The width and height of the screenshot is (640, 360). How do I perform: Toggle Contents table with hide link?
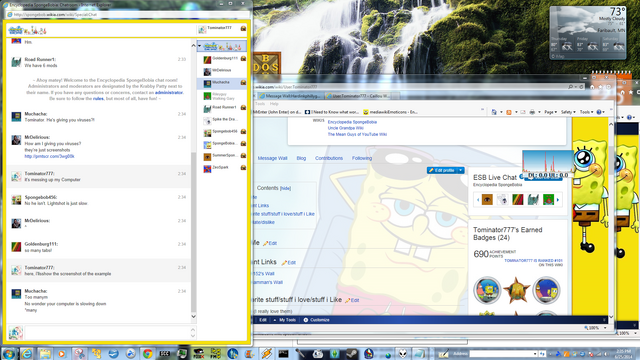pyautogui.click(x=285, y=188)
